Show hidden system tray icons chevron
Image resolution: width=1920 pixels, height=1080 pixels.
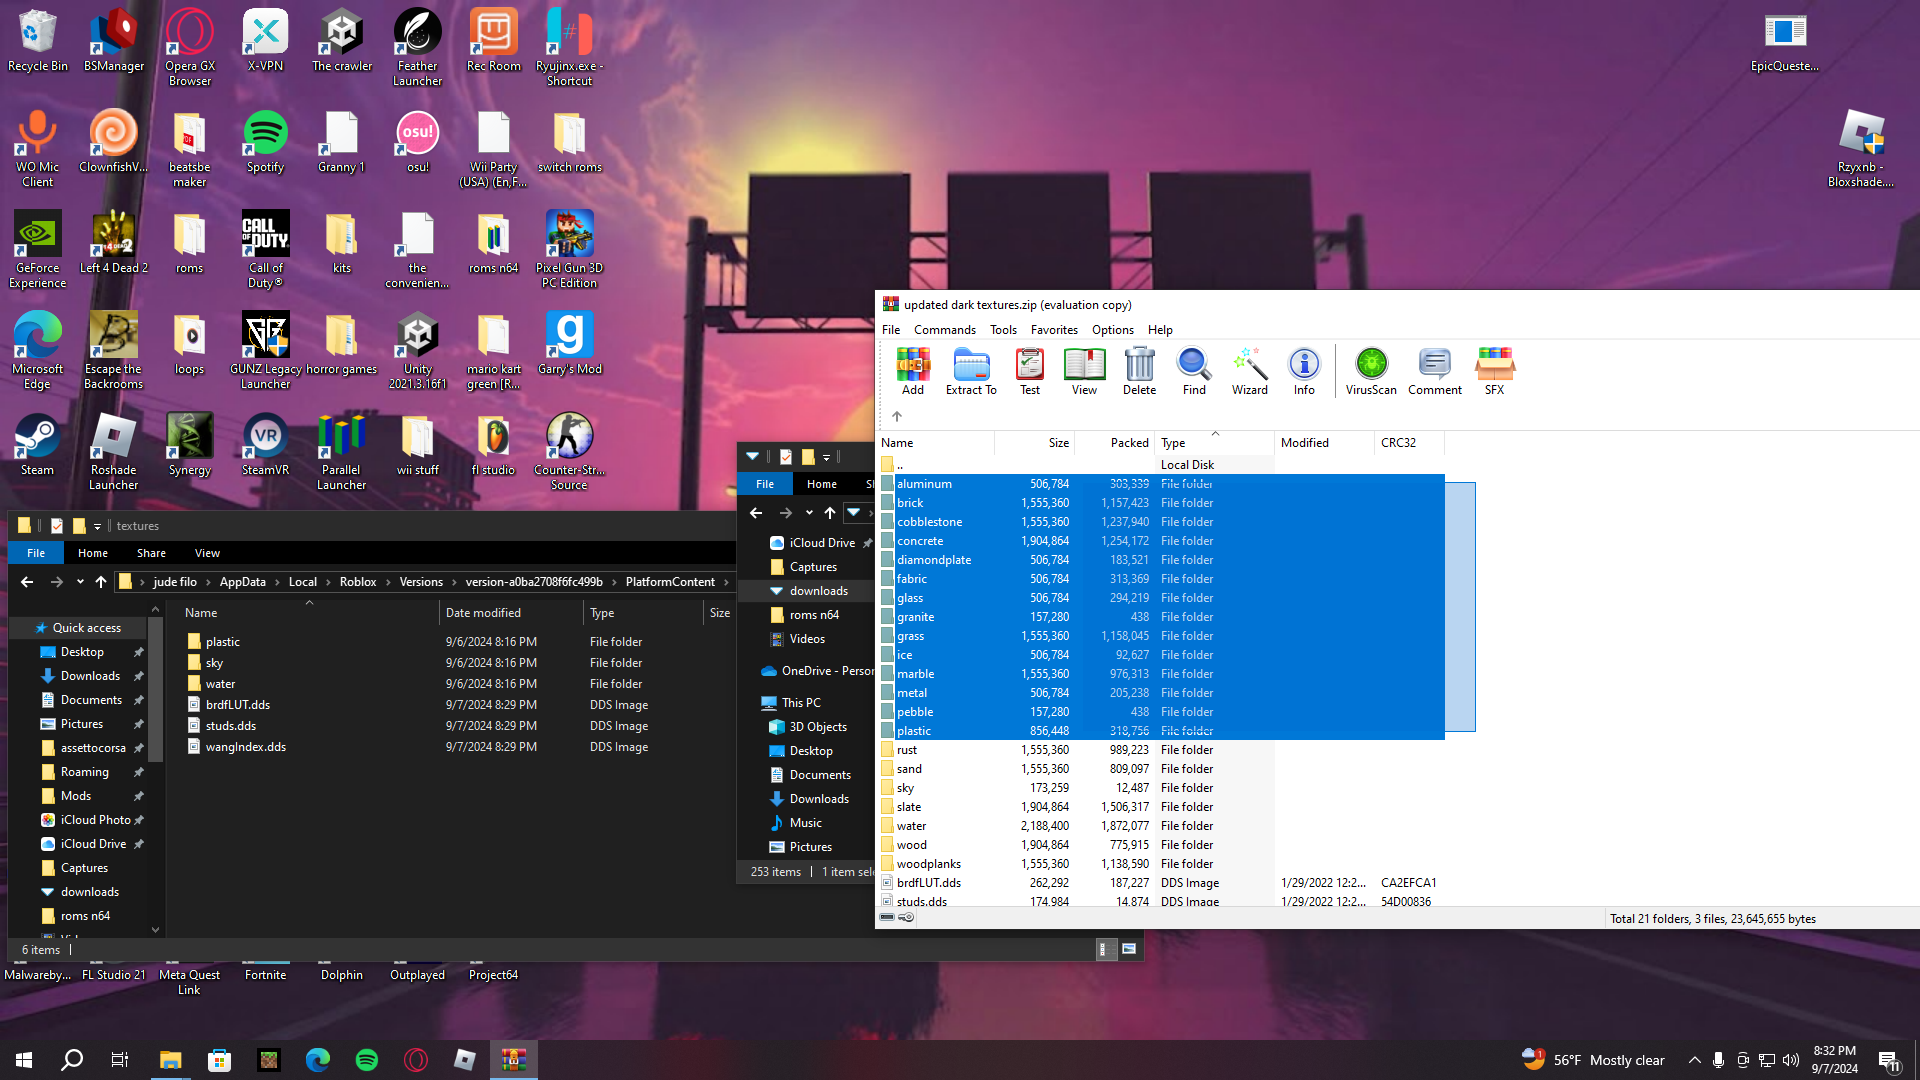click(1694, 1060)
